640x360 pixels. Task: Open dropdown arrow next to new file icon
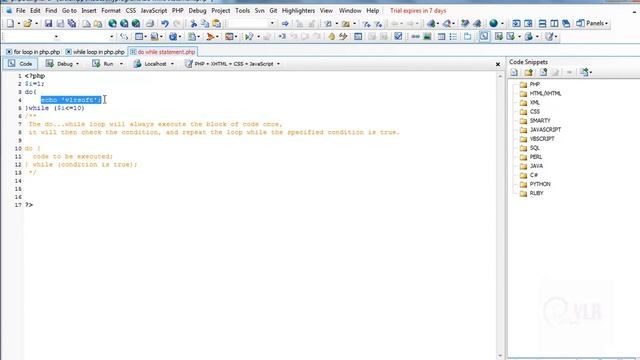tap(19, 24)
